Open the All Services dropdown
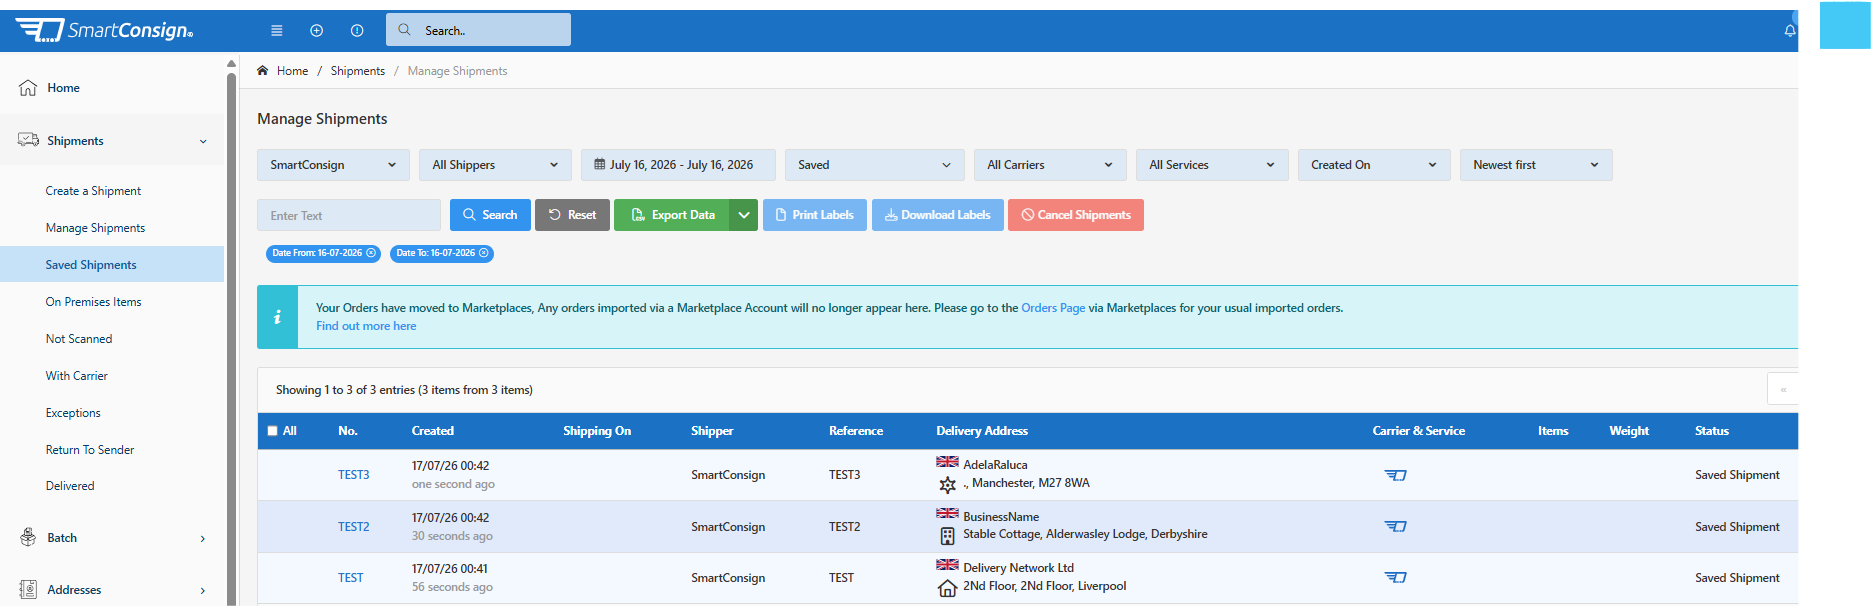The height and width of the screenshot is (606, 1872). point(1212,165)
